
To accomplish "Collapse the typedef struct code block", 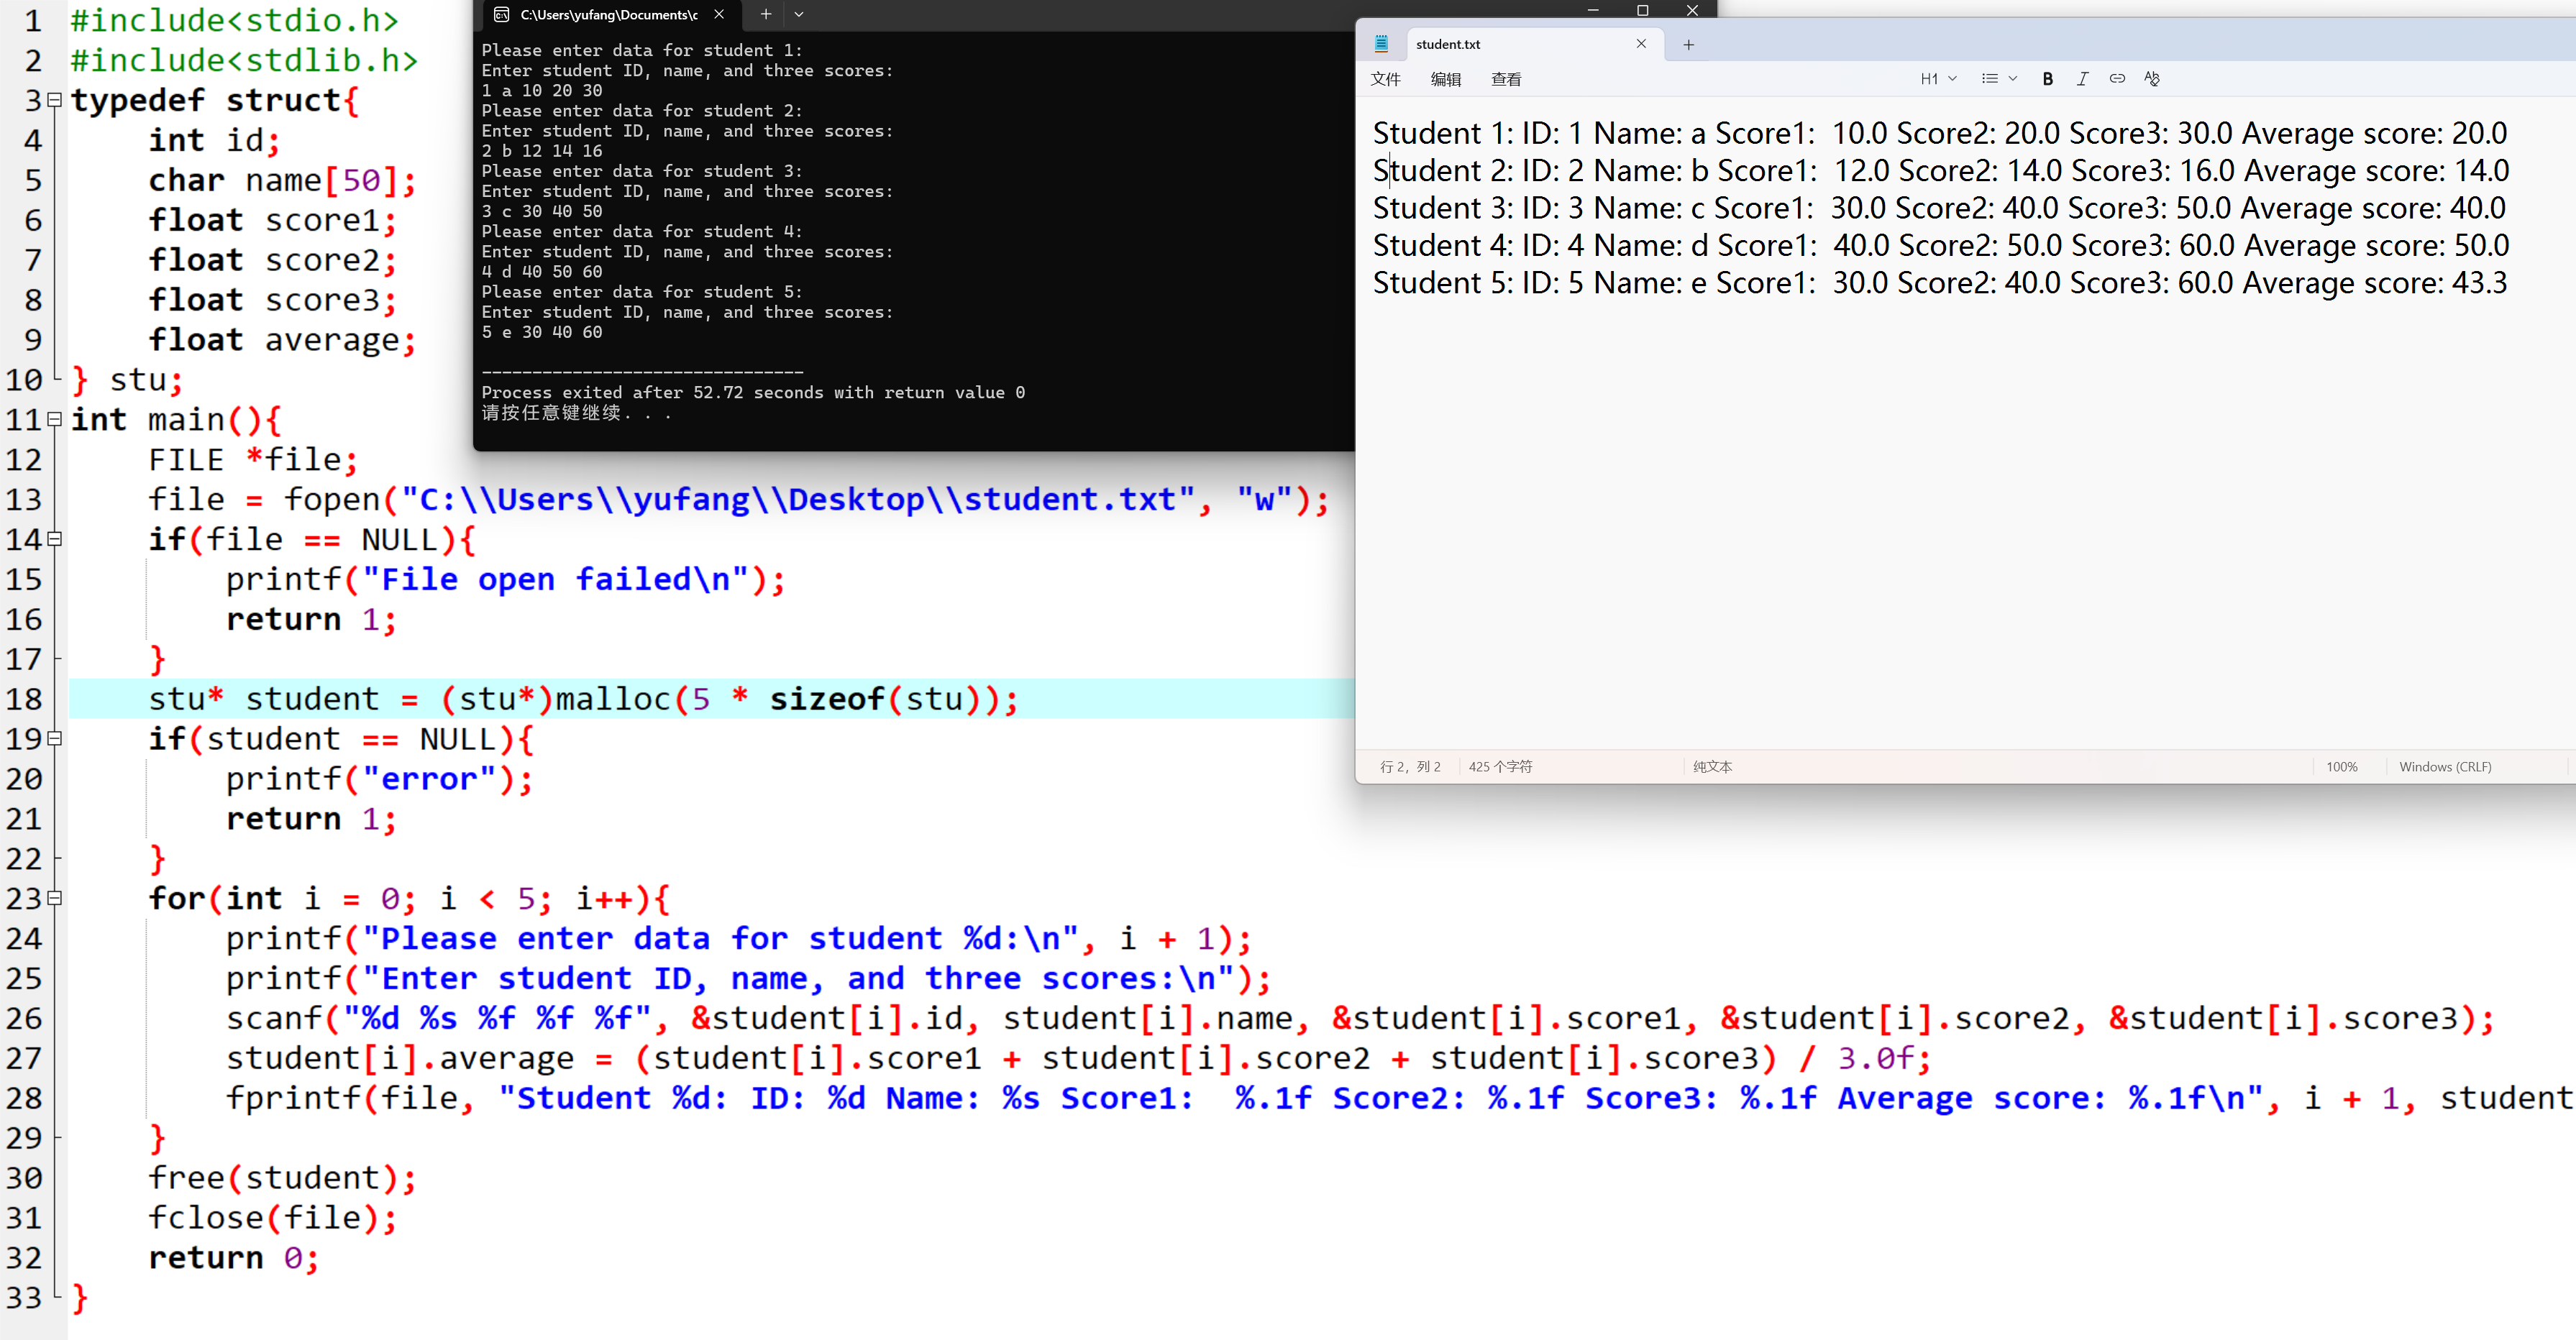I will pyautogui.click(x=55, y=100).
